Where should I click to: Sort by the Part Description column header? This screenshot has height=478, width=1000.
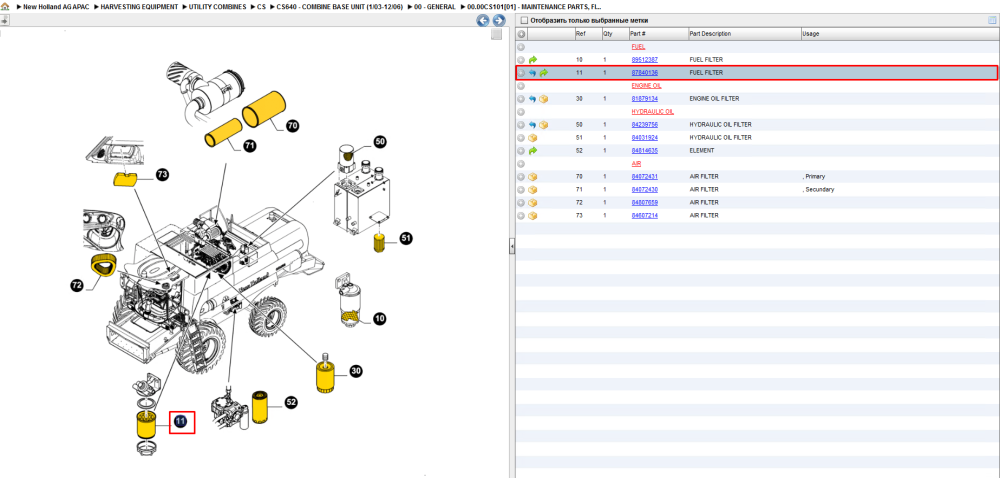coord(744,34)
